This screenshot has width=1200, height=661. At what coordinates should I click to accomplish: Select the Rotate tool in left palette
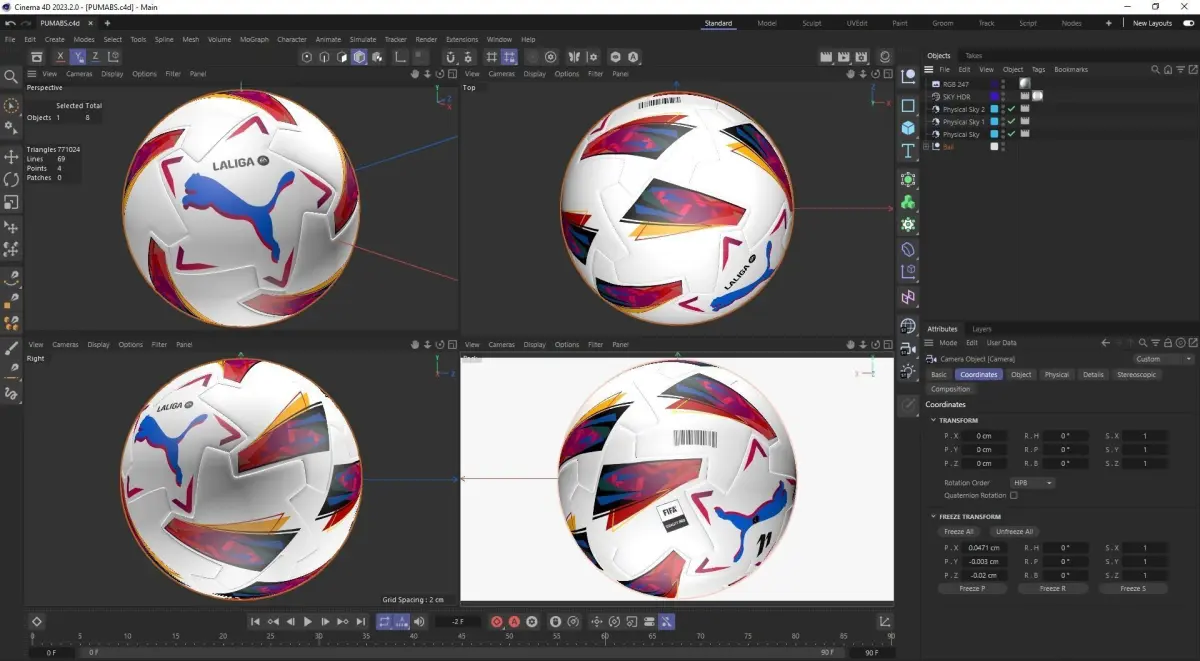coord(11,180)
